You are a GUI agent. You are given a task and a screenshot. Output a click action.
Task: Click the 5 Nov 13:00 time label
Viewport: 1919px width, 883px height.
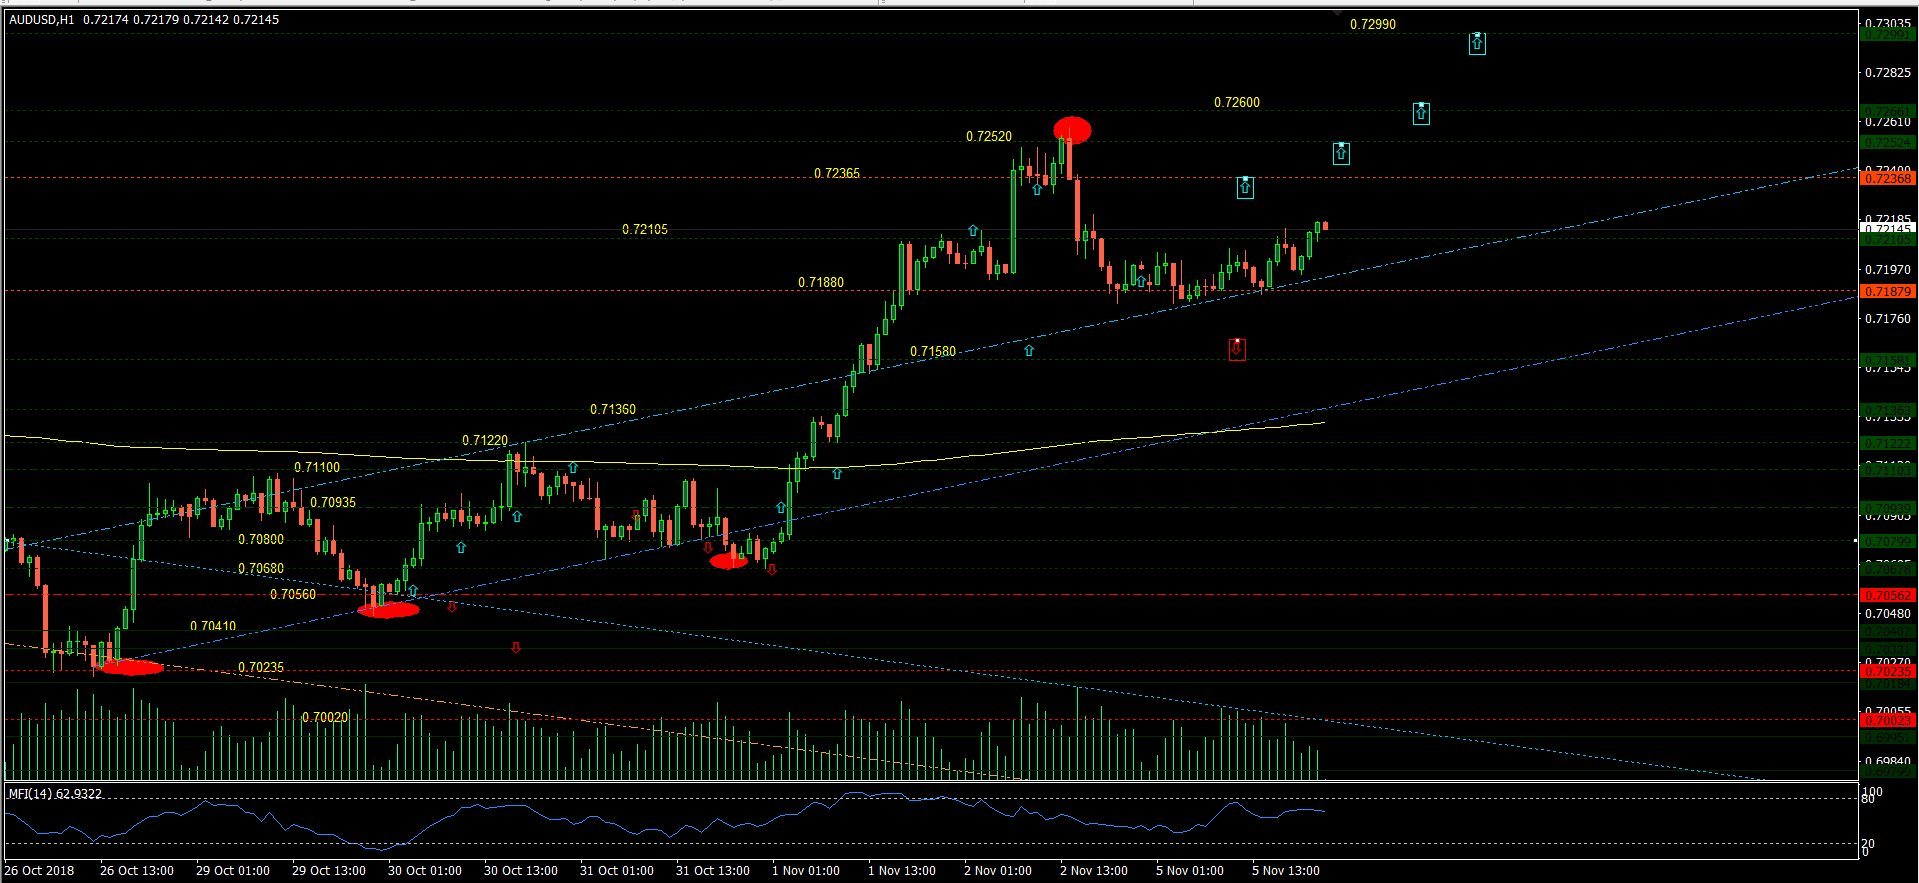pyautogui.click(x=1286, y=871)
